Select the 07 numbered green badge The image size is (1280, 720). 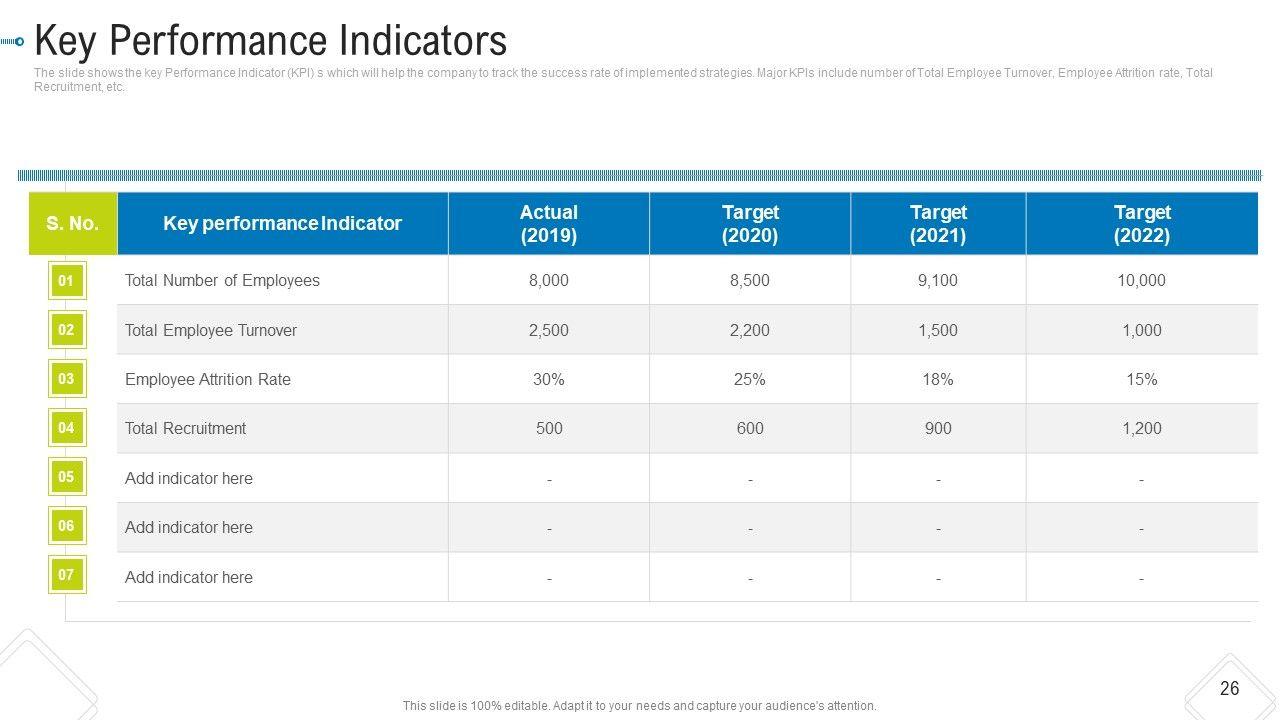[x=66, y=575]
